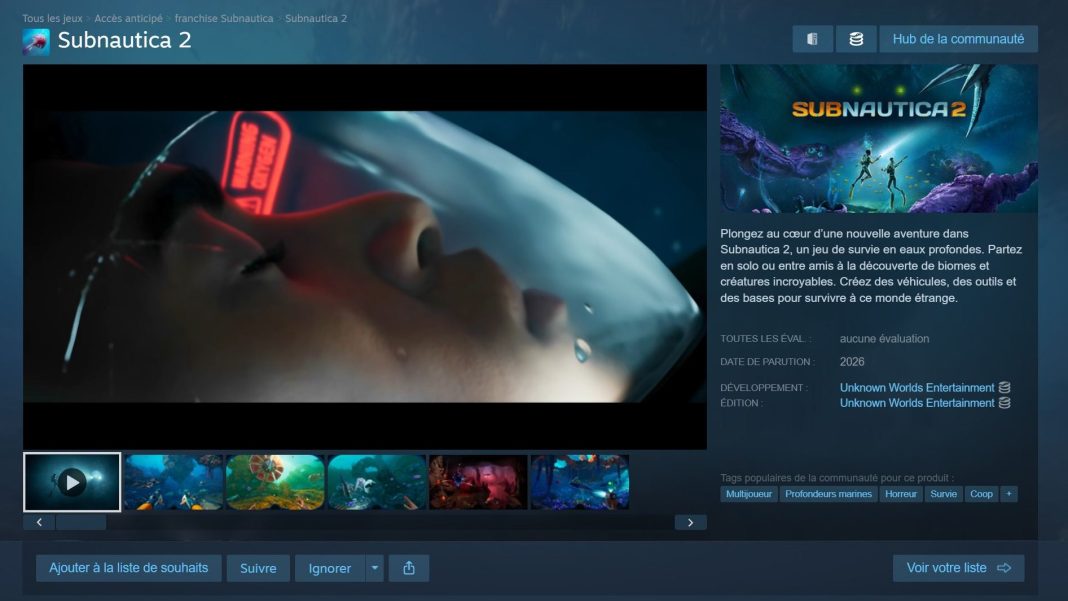Open the Accès anticipé breadcrumb category
This screenshot has height=601, width=1068.
pos(131,17)
